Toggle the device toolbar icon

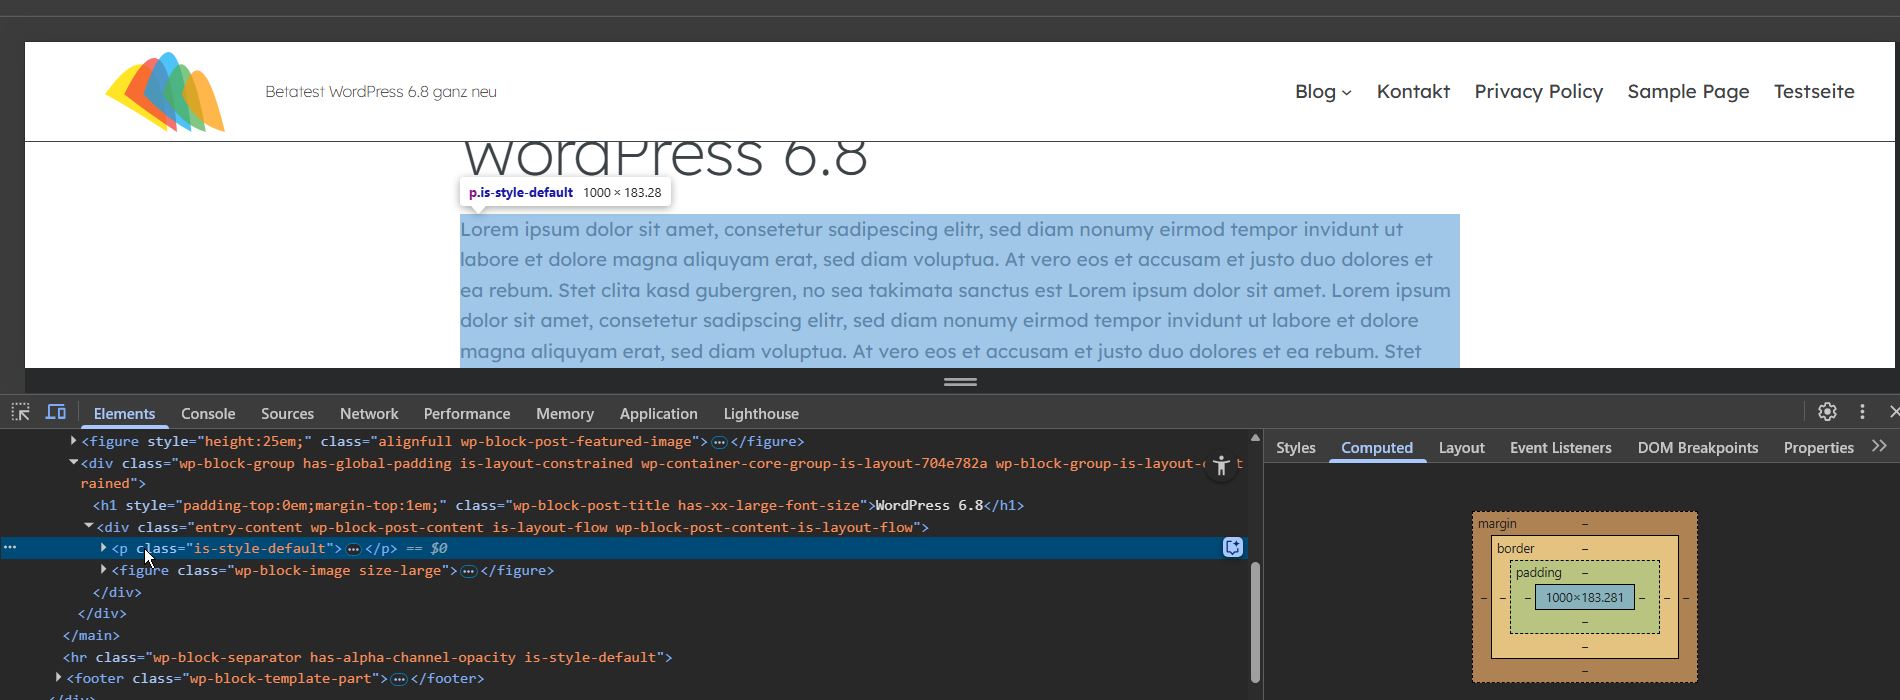tap(56, 412)
